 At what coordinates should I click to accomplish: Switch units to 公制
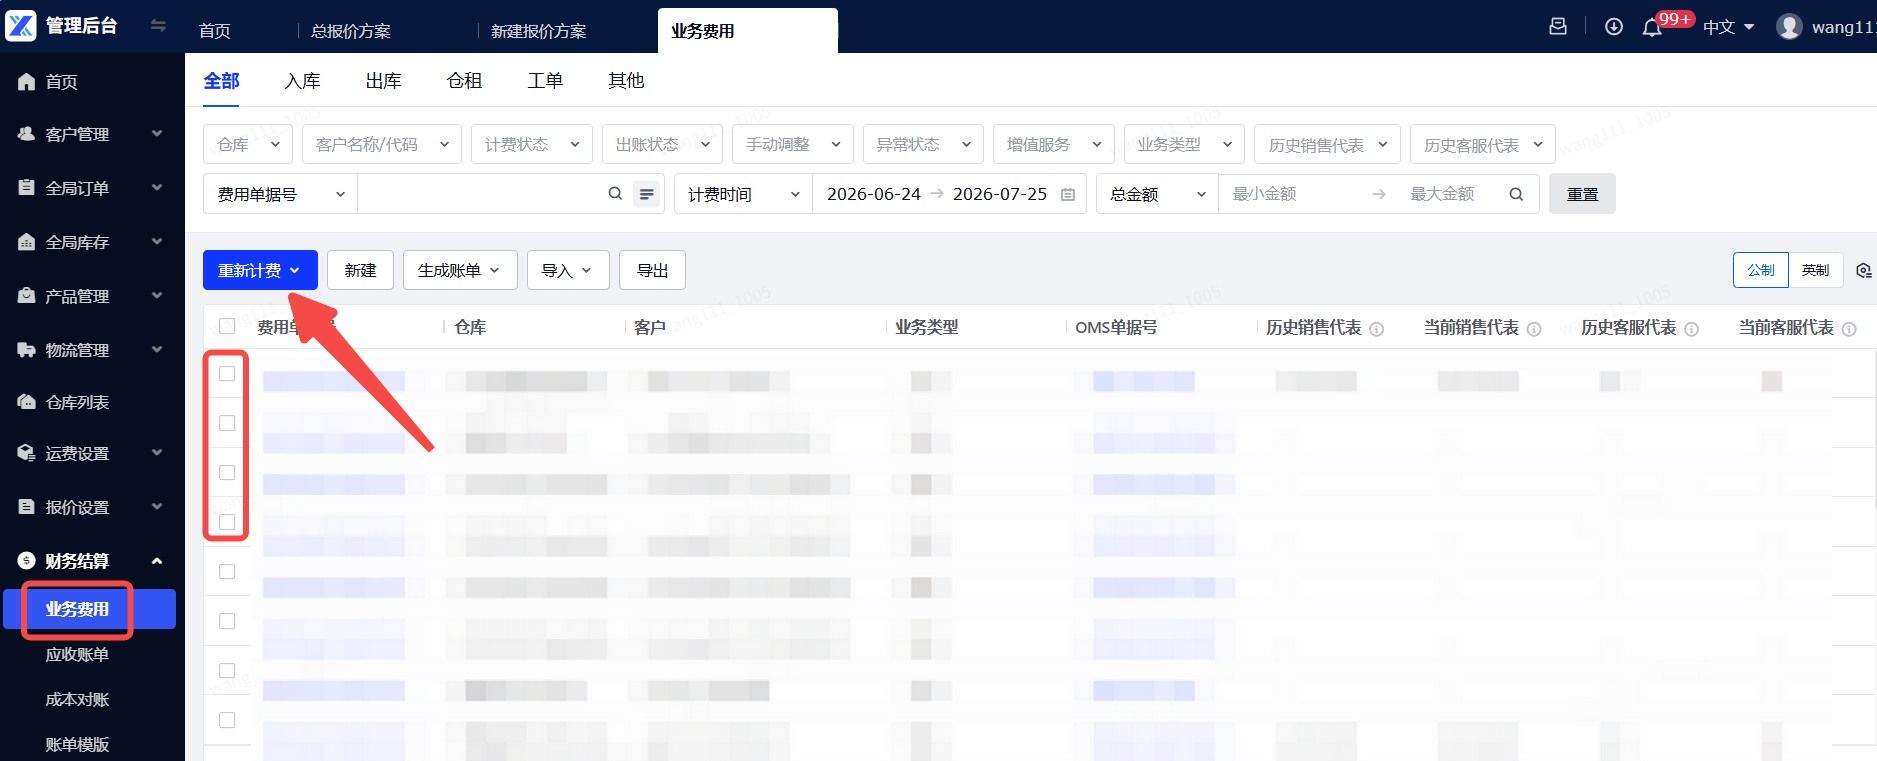pyautogui.click(x=1761, y=270)
